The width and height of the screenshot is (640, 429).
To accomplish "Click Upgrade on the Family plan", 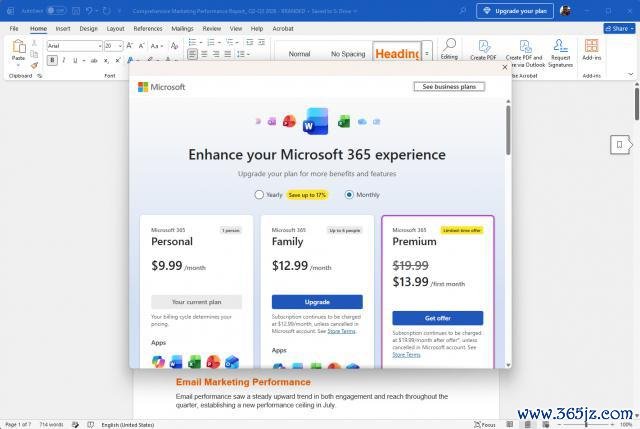I will click(317, 302).
